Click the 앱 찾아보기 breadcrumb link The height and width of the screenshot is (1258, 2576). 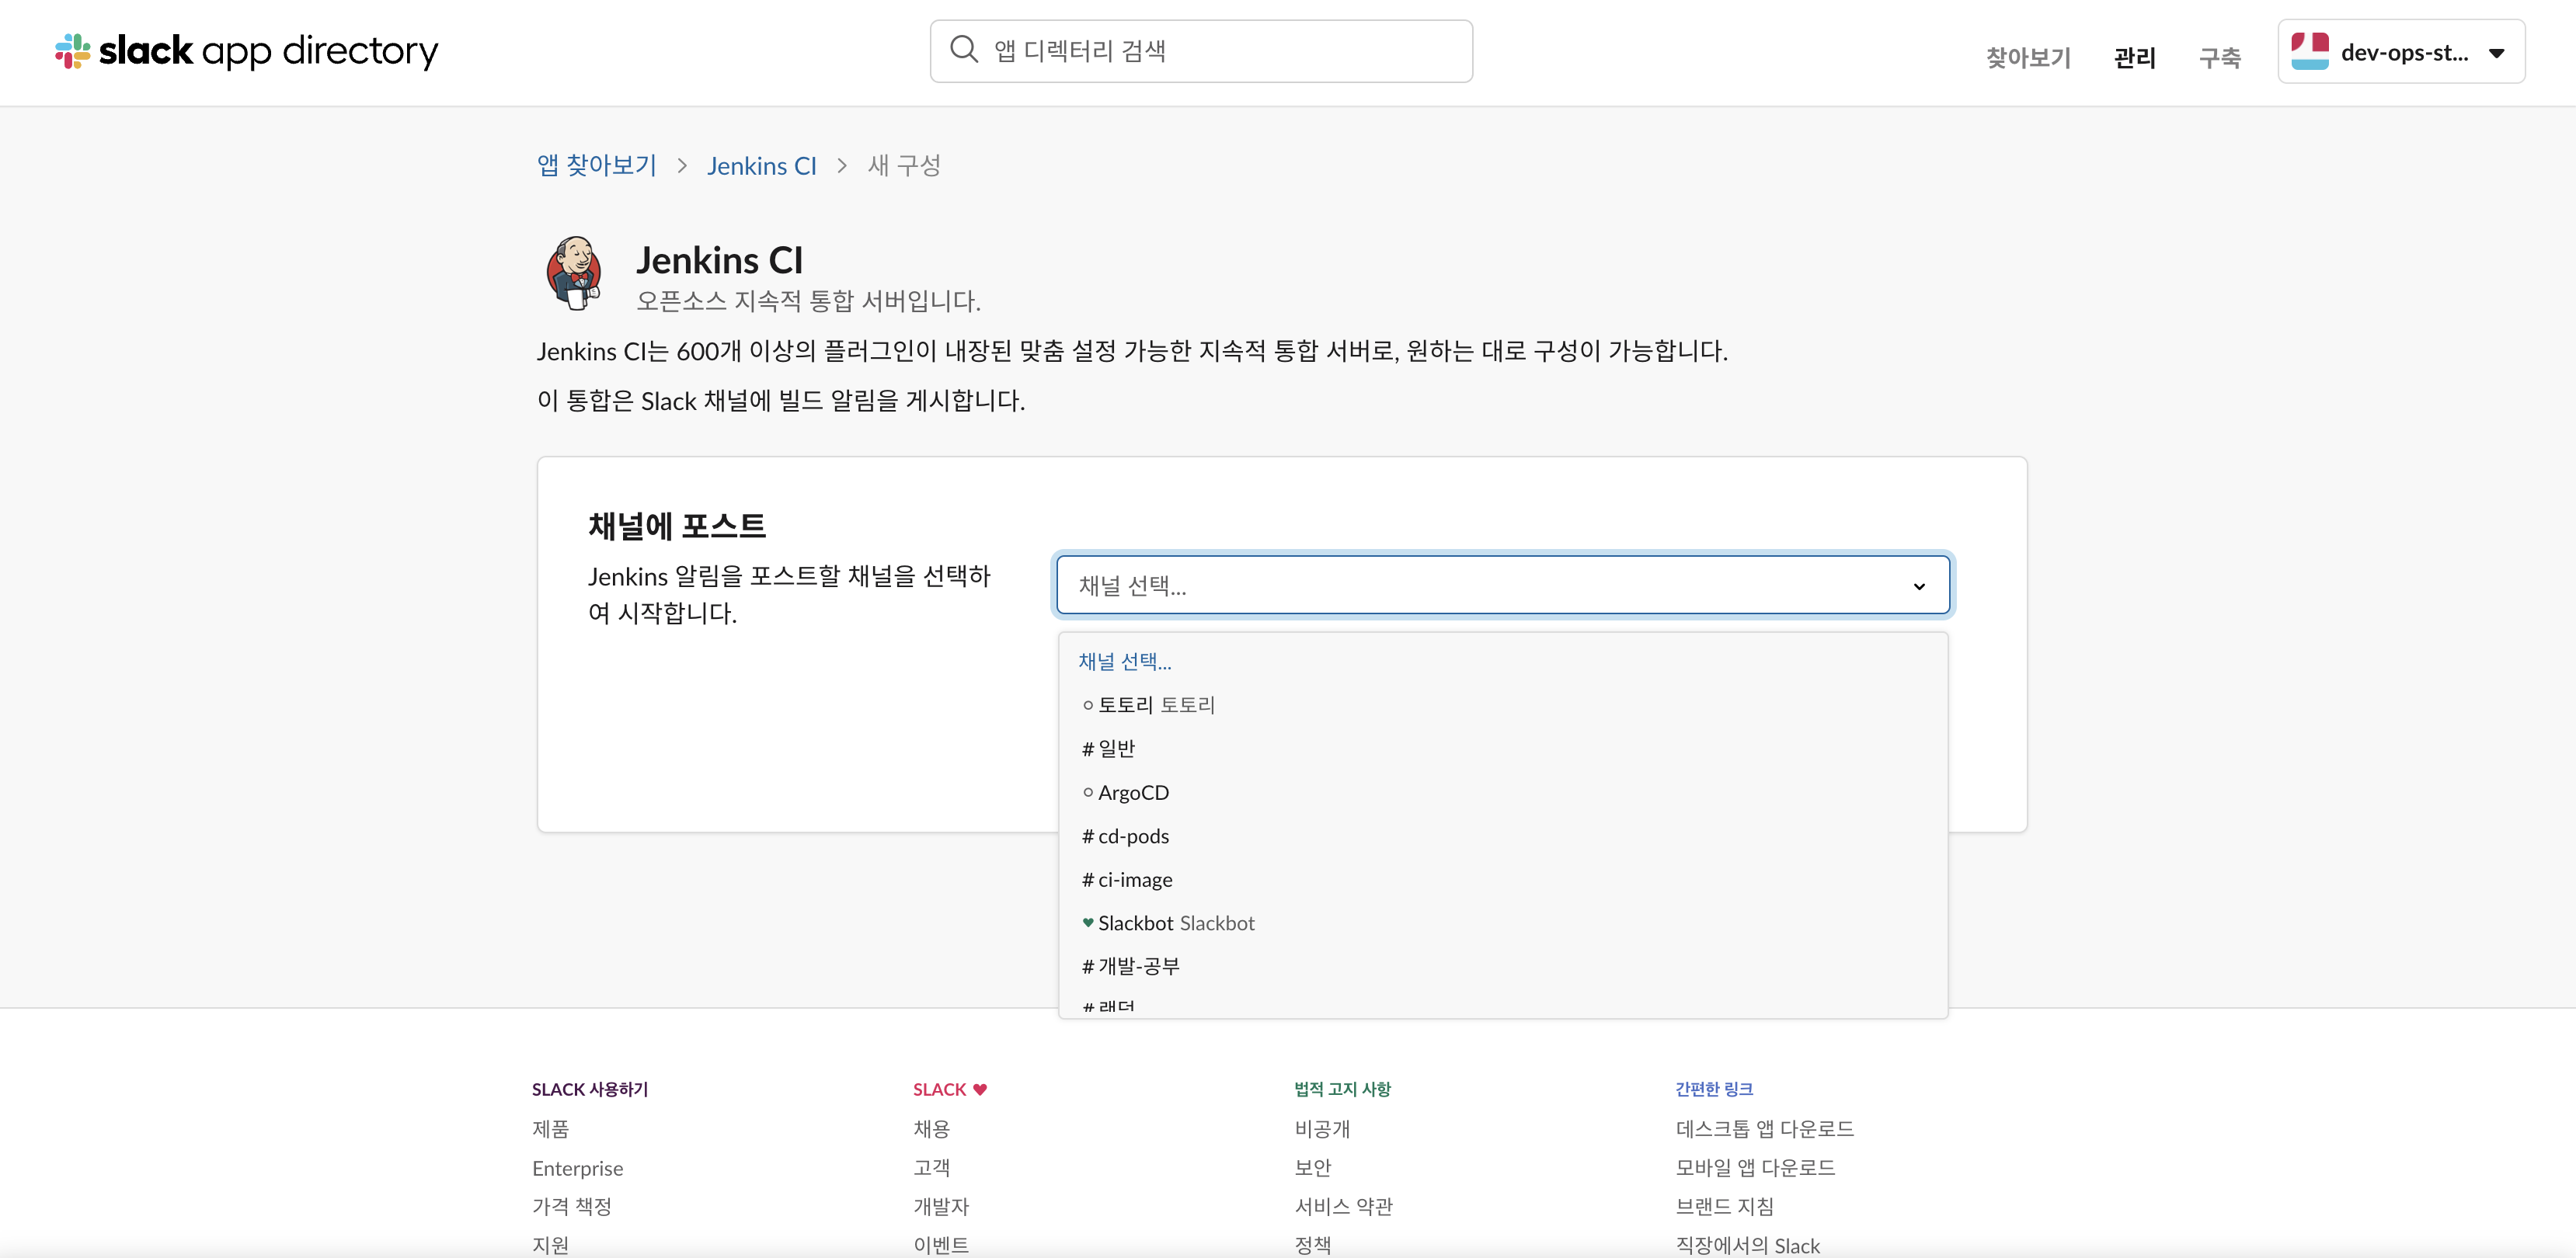pos(597,166)
